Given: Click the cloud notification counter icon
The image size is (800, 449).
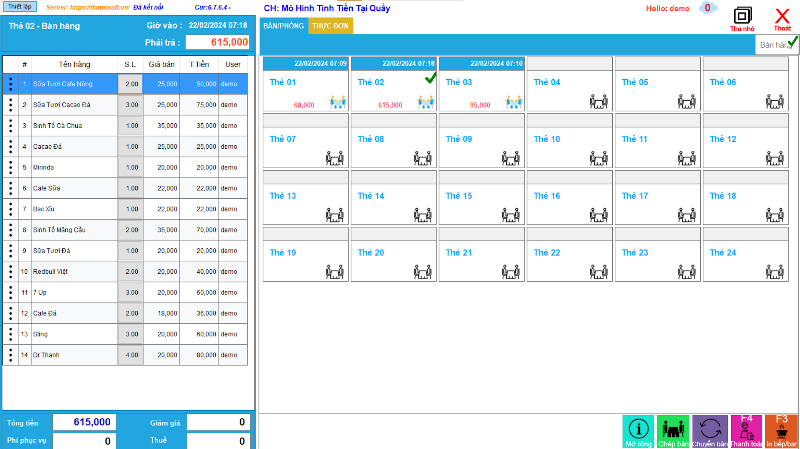Looking at the screenshot, I should (707, 8).
